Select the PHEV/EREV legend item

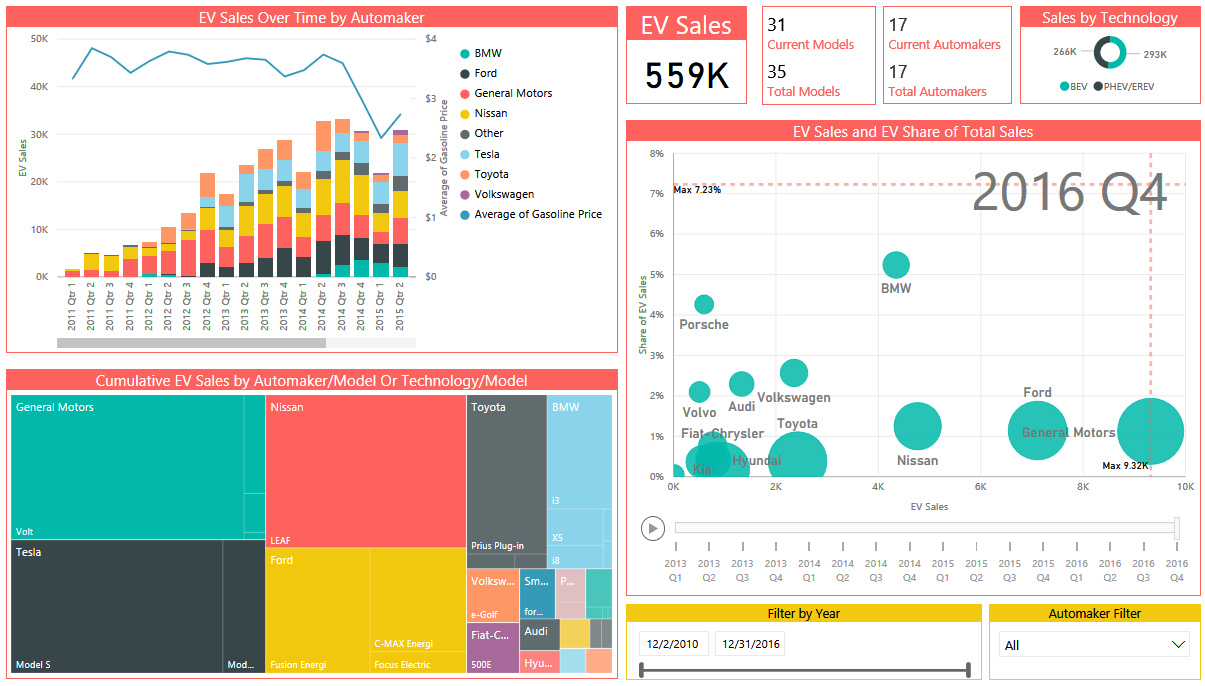coord(1124,87)
